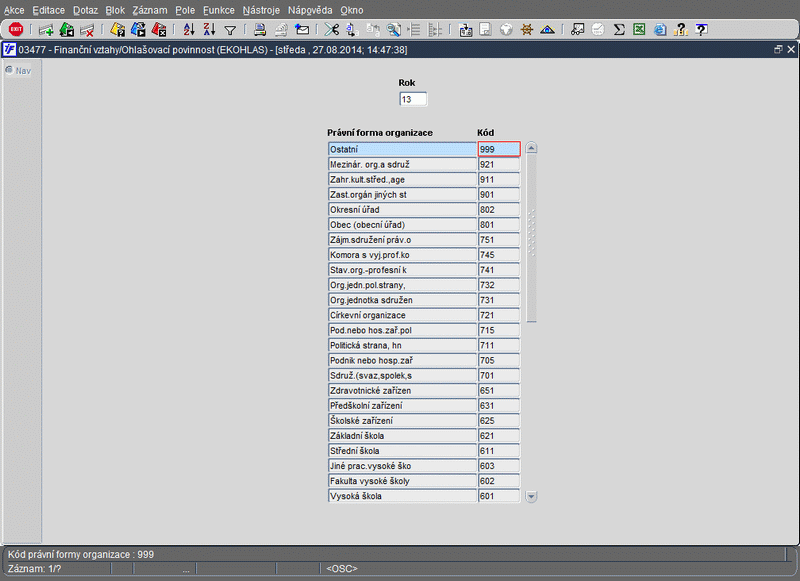Click the copy field icon after scissors
The height and width of the screenshot is (581, 800).
[x=352, y=30]
